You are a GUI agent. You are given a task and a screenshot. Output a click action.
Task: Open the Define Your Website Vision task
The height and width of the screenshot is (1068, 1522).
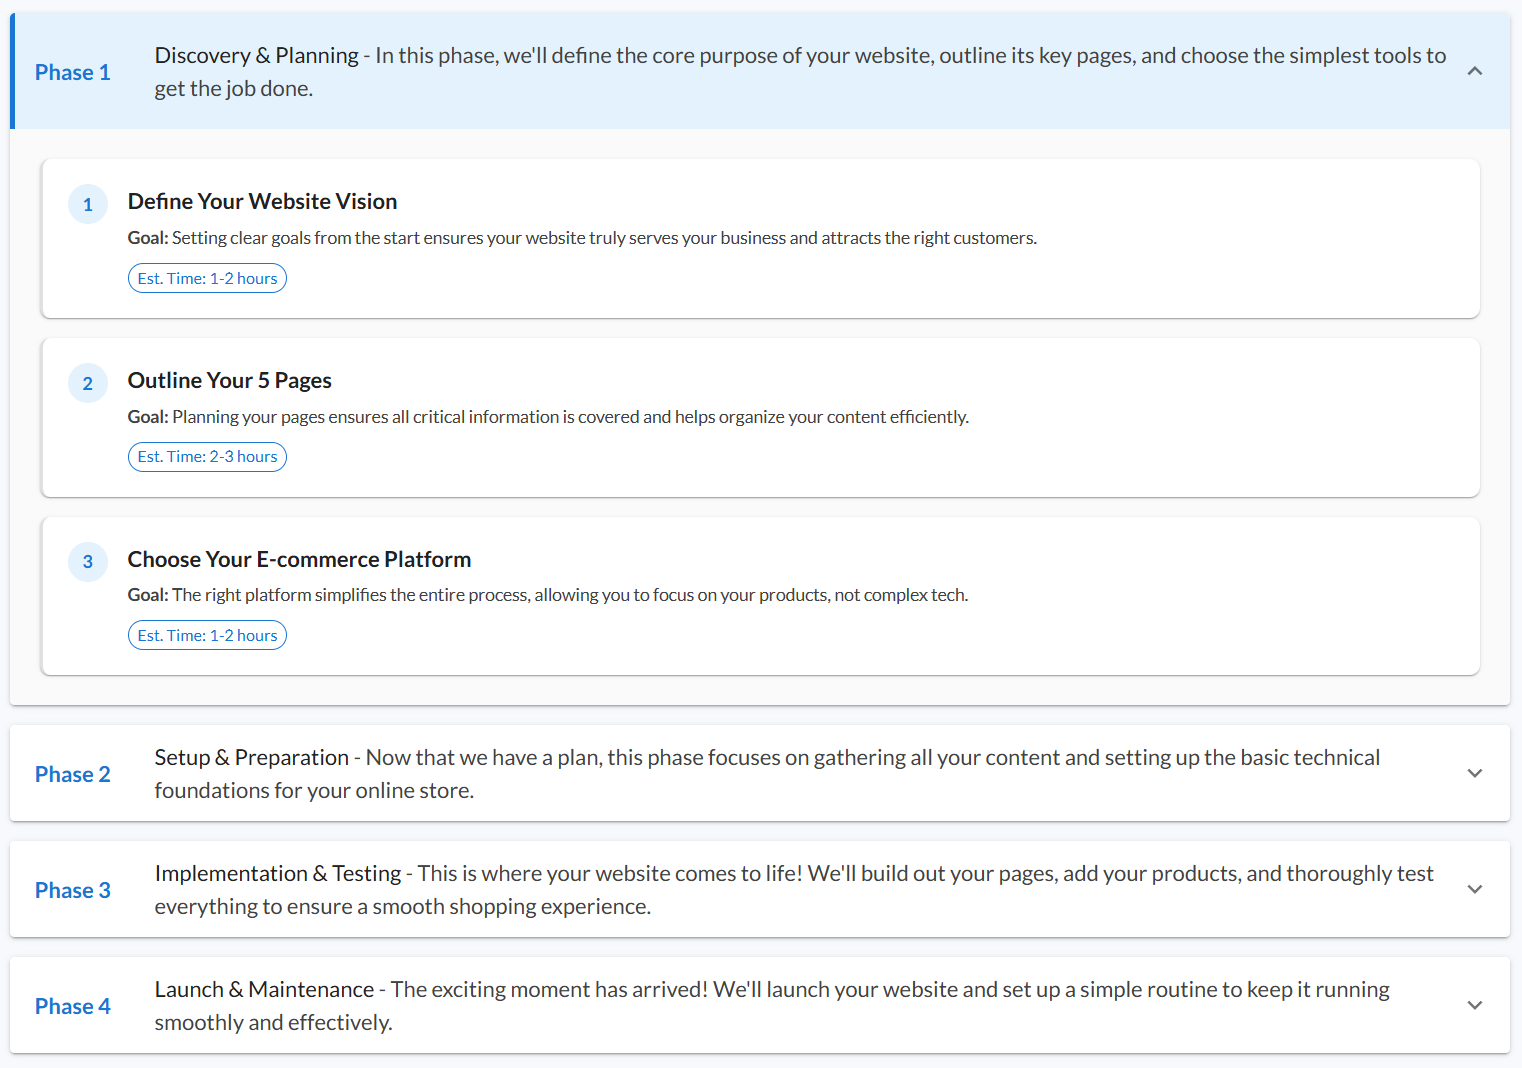(x=262, y=201)
